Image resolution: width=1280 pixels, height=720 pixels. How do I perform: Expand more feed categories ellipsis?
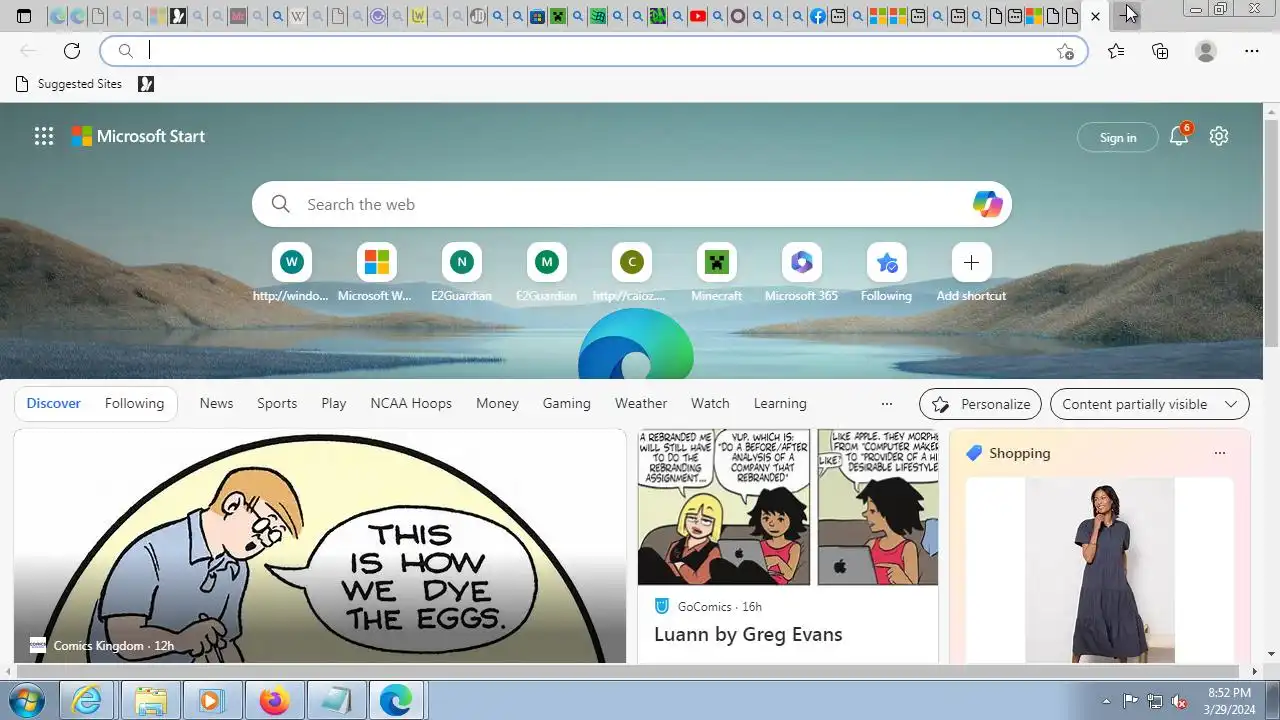(886, 404)
